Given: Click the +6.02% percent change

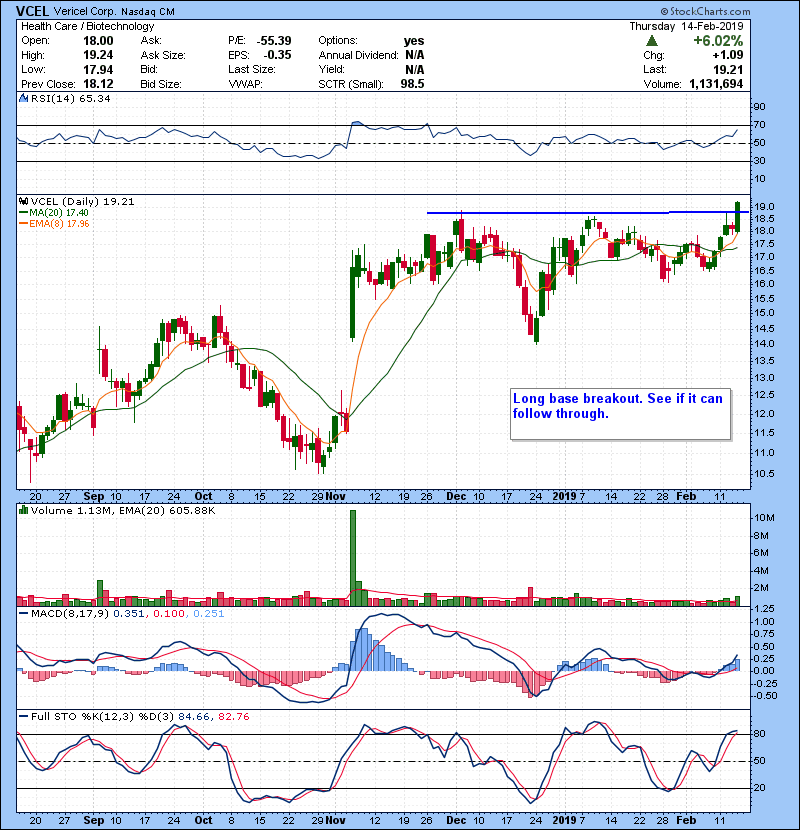Looking at the screenshot, I should click(x=718, y=41).
